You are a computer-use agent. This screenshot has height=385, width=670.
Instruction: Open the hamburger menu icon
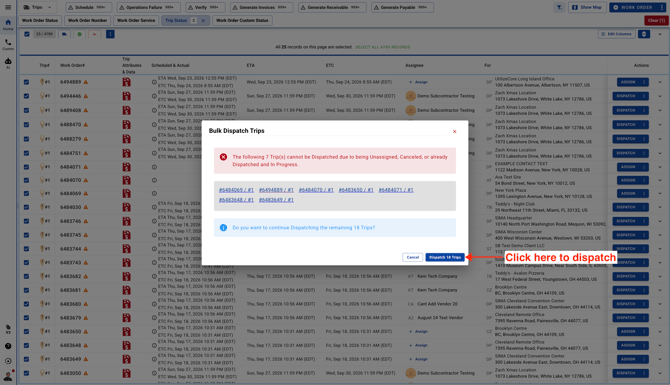click(8, 7)
